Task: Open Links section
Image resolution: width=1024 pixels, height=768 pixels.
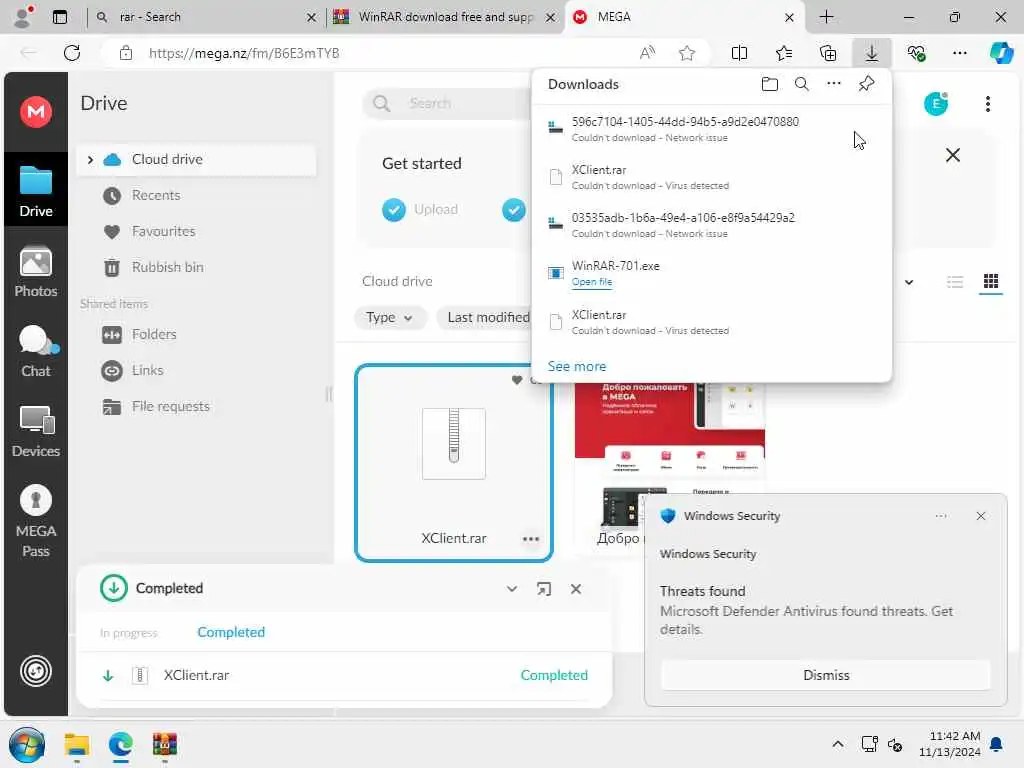Action: [x=148, y=370]
